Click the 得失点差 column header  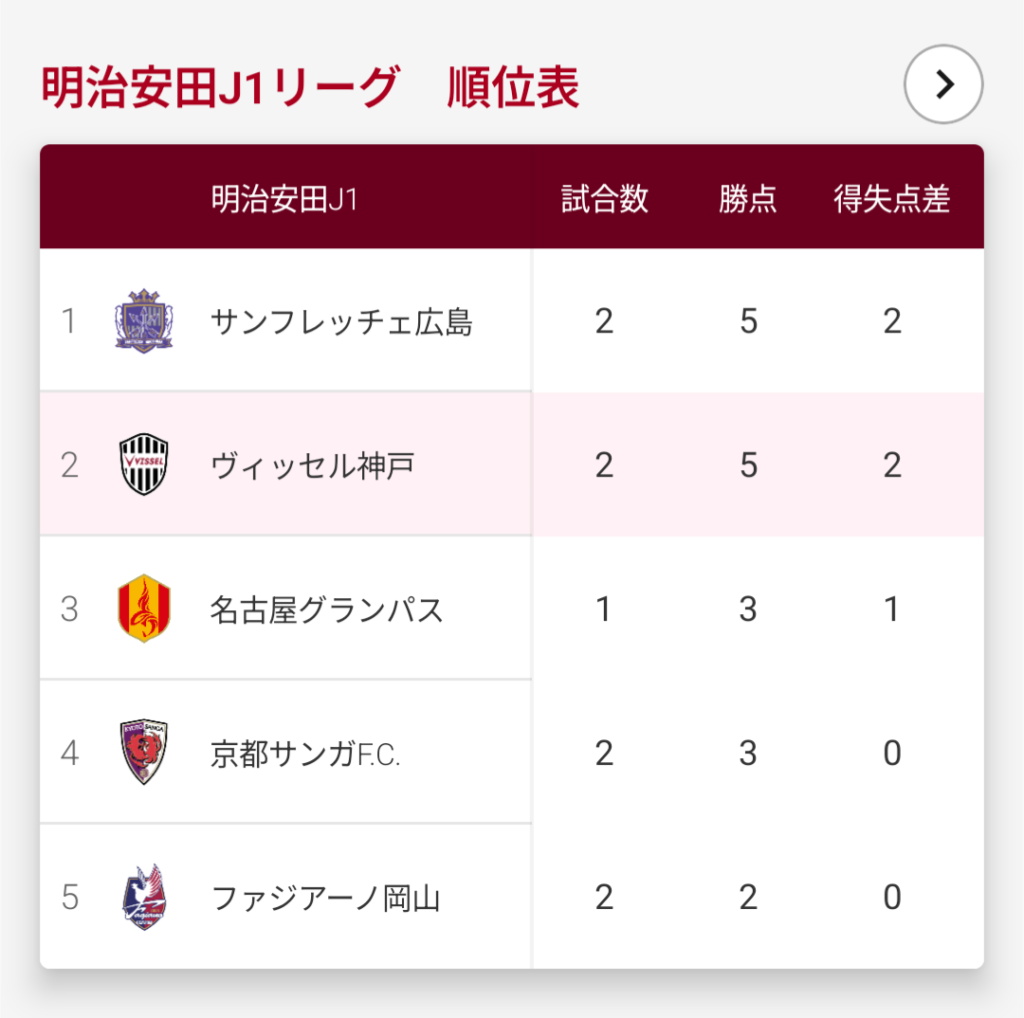892,199
